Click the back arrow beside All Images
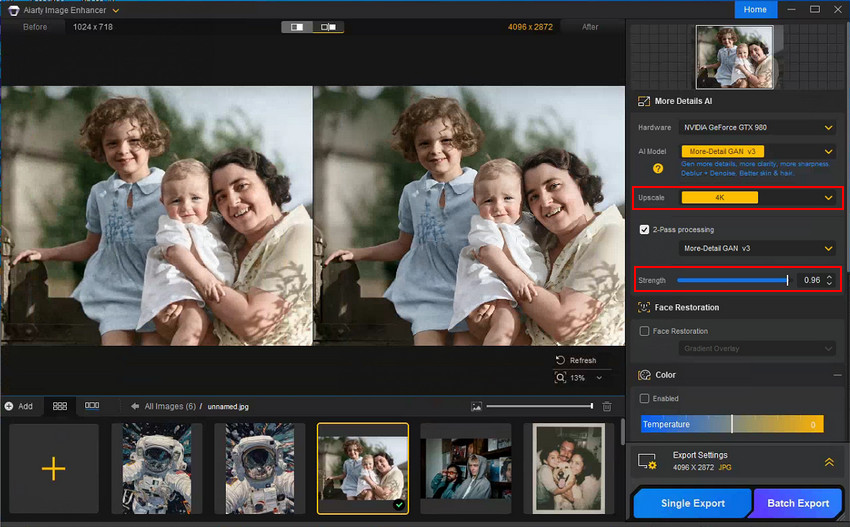Screen dimensions: 850x527 coord(134,406)
